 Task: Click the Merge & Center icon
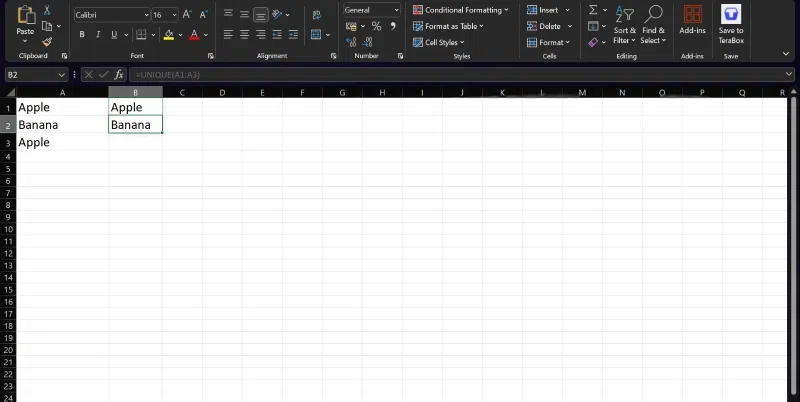click(x=316, y=35)
